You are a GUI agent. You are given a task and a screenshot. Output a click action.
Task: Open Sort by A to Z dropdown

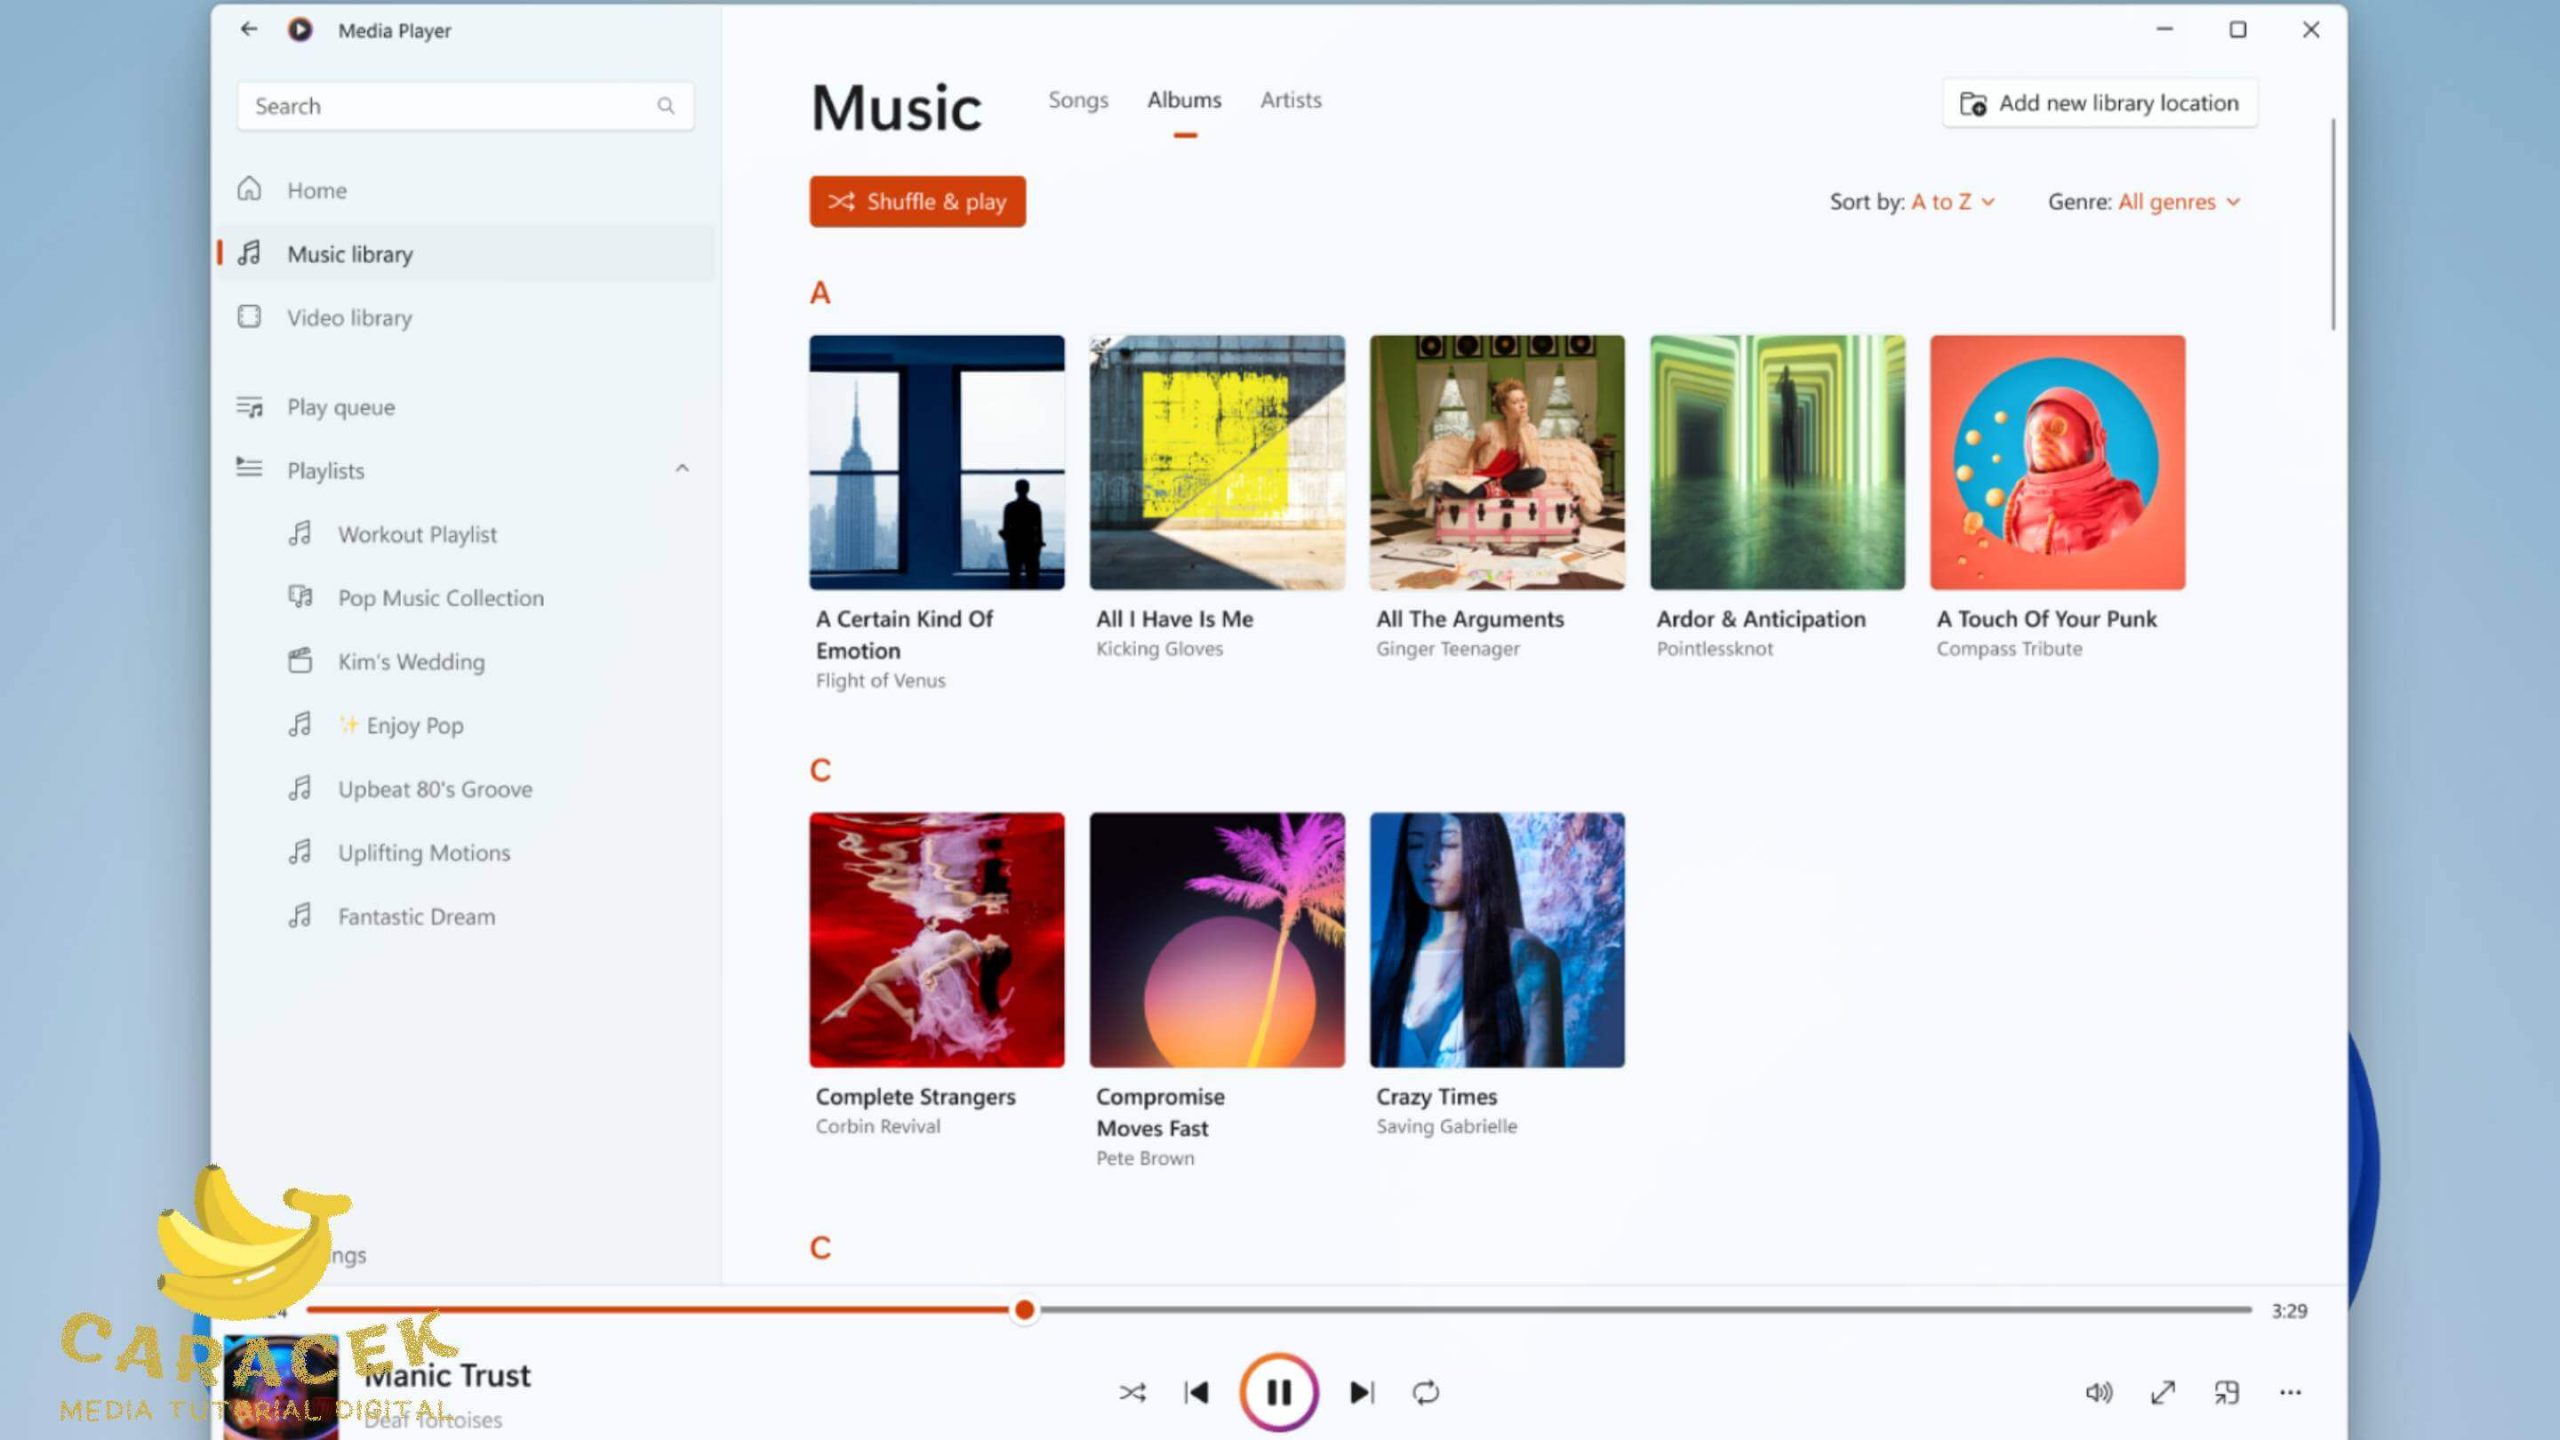coord(1952,202)
